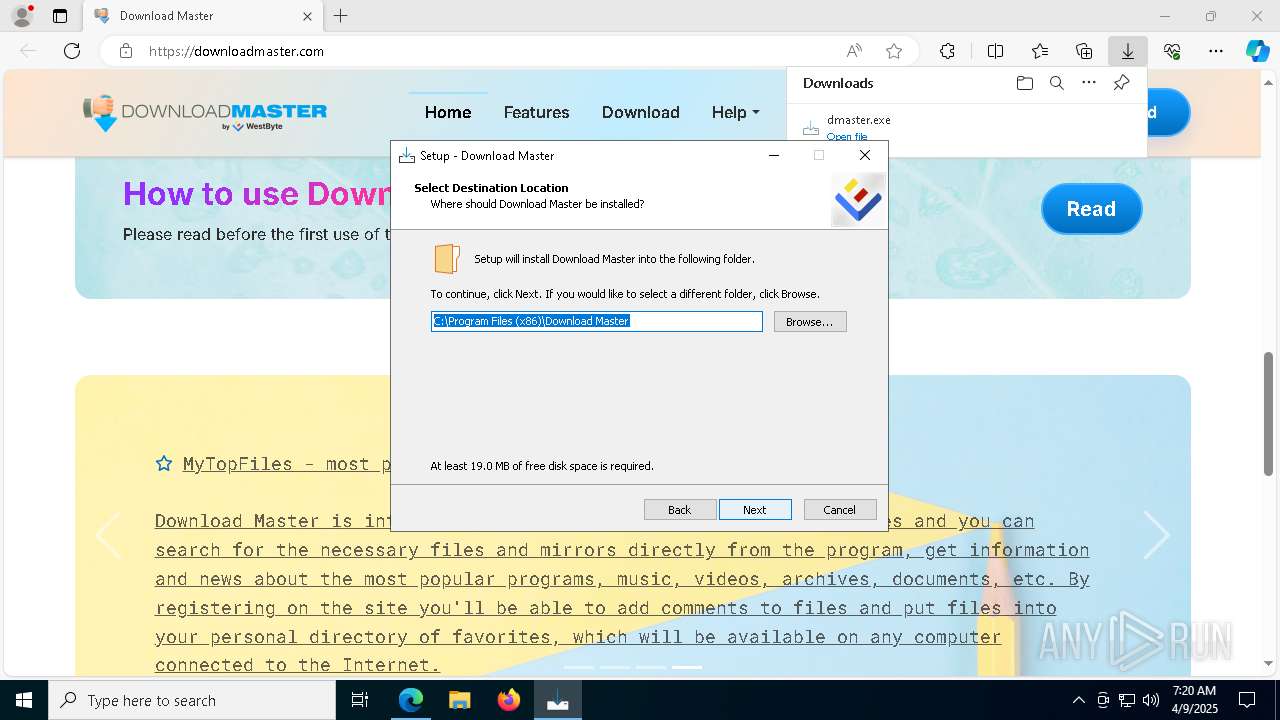Search downloads with magnifier icon
Viewport: 1280px width, 720px height.
pyautogui.click(x=1057, y=83)
